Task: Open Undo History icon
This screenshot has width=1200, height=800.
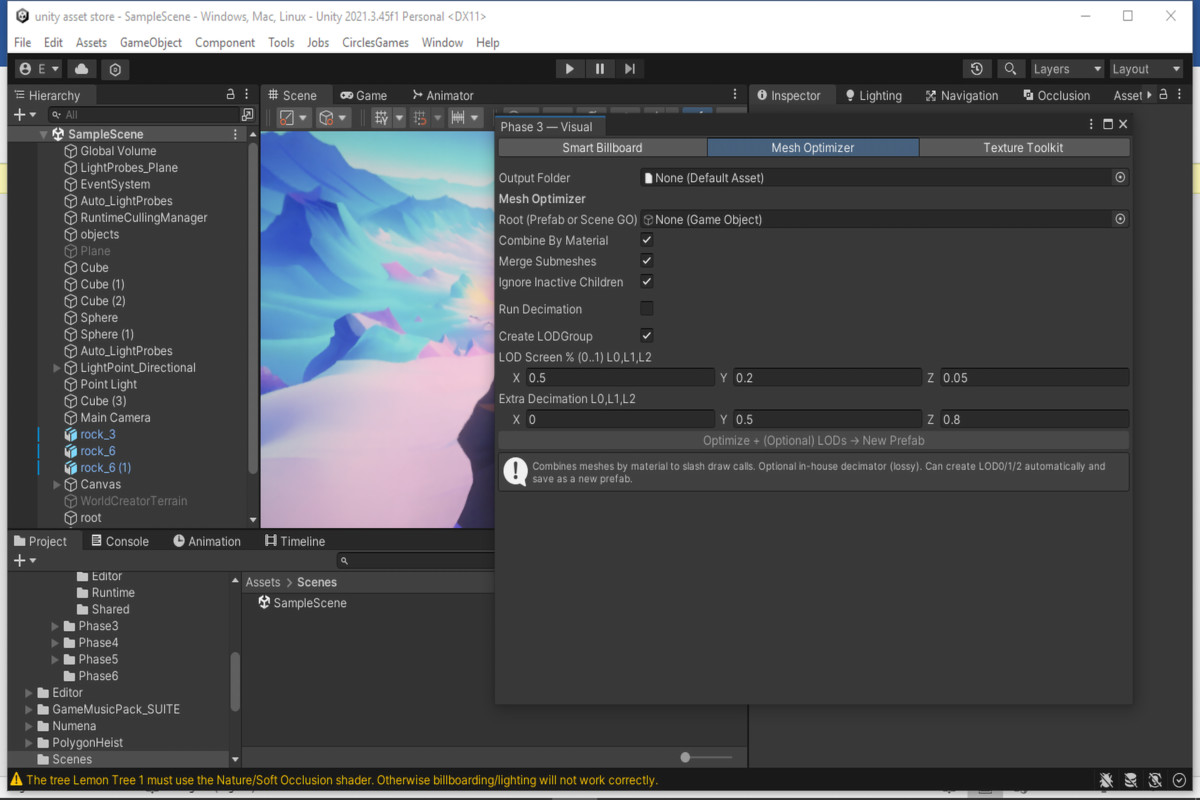Action: pyautogui.click(x=977, y=69)
